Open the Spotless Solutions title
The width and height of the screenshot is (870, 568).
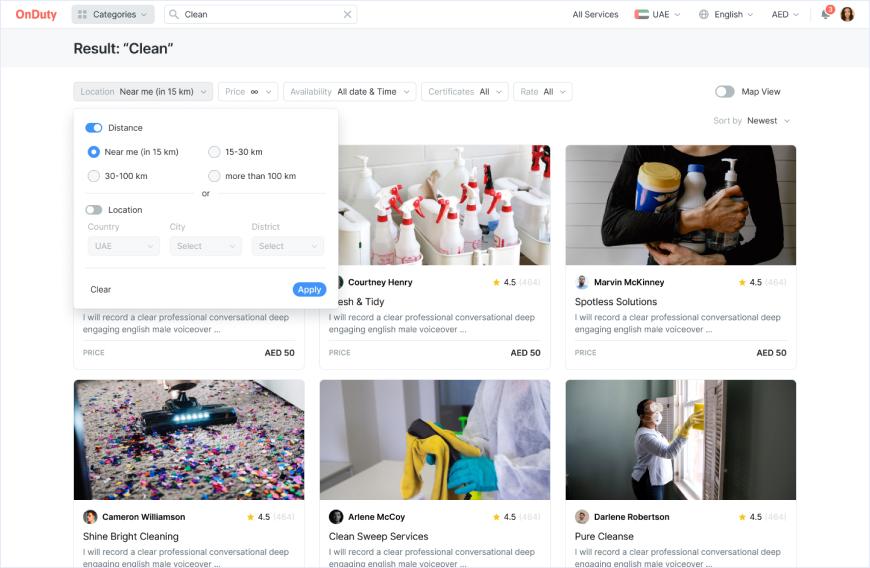616,302
